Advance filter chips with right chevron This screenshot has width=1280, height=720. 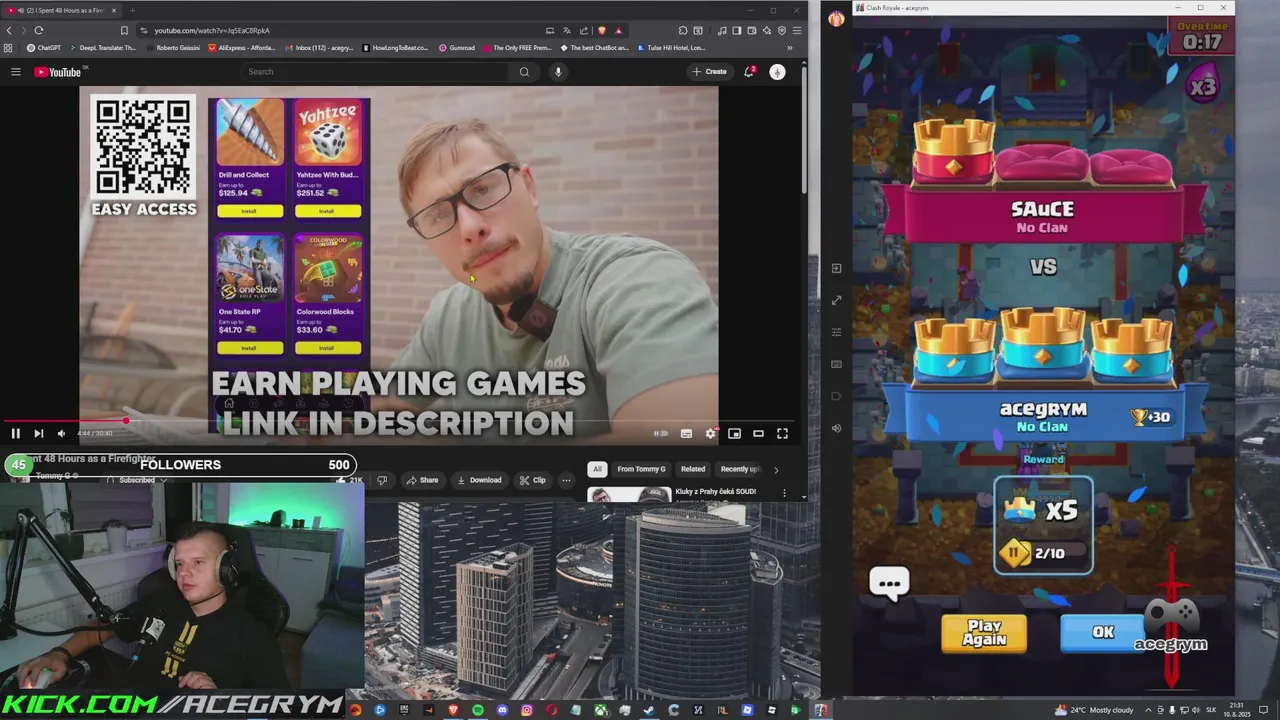[776, 469]
